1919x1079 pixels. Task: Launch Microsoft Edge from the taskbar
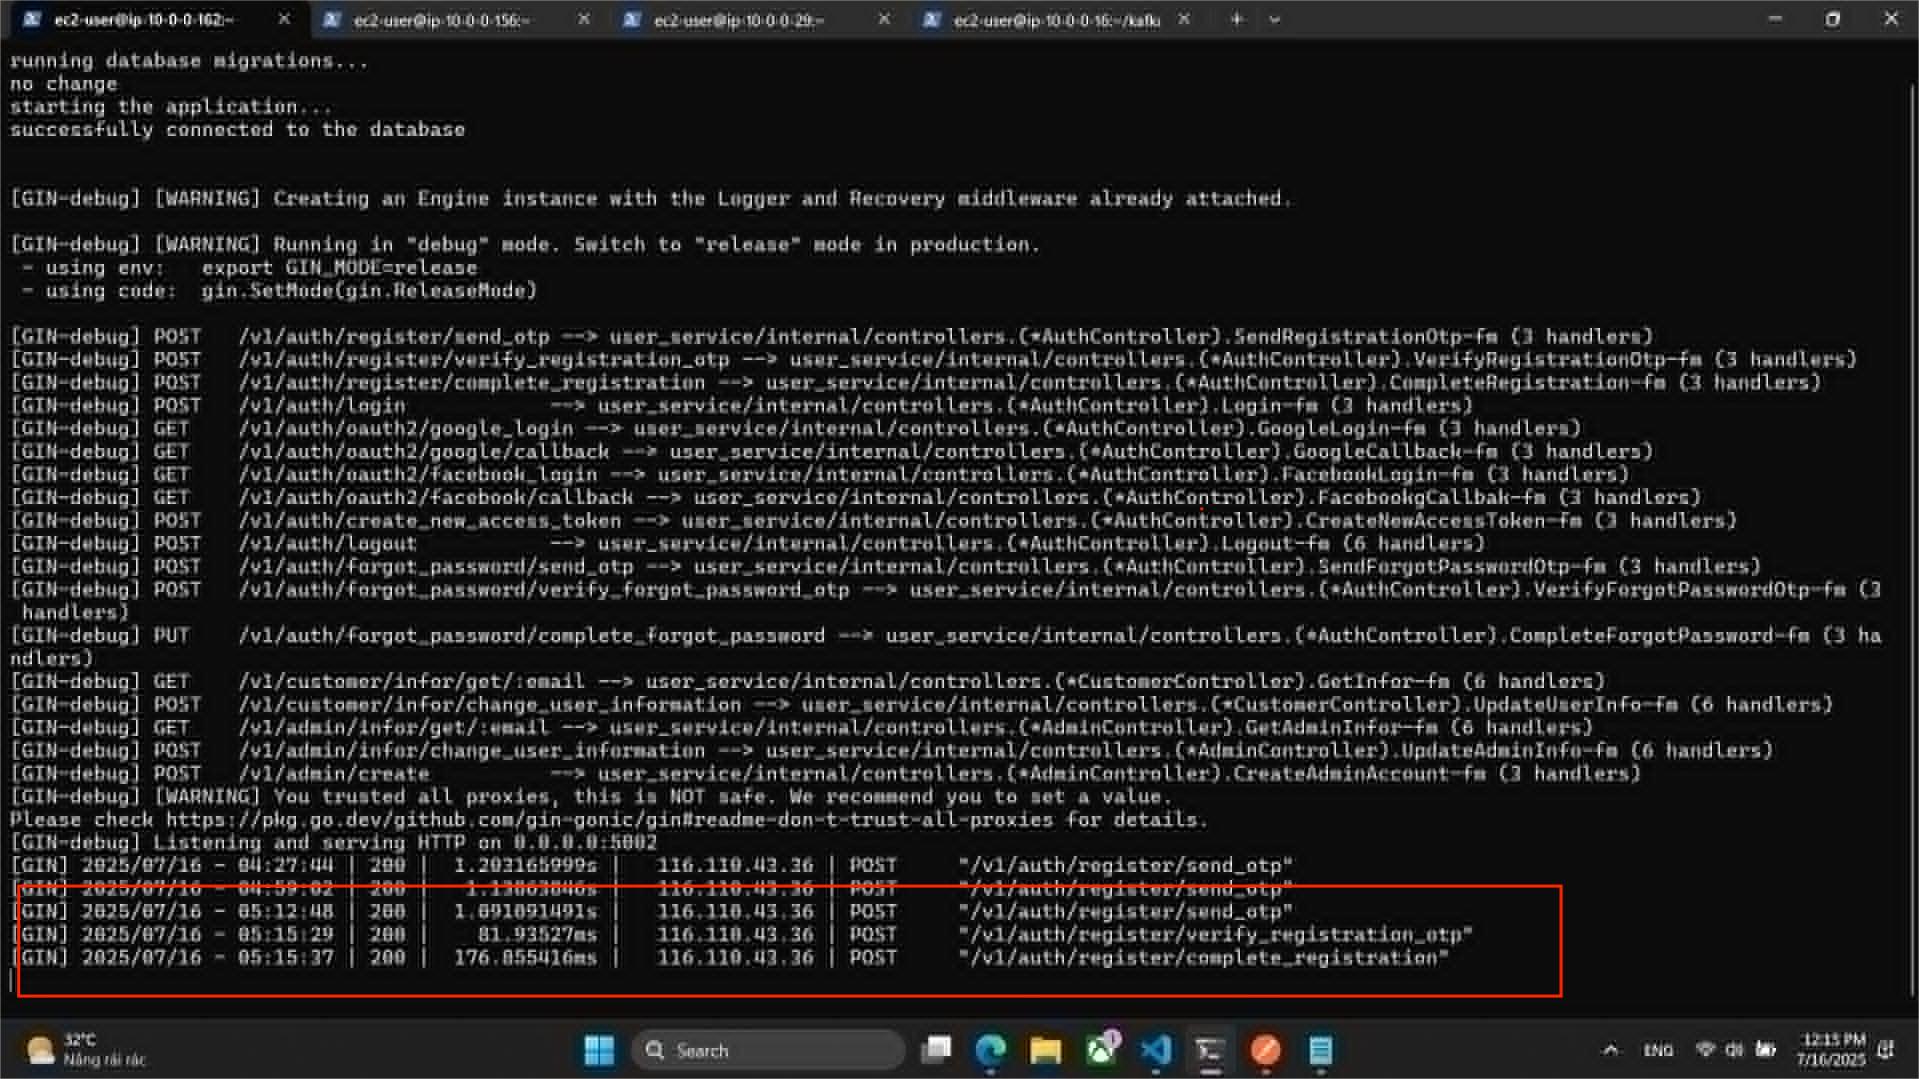click(991, 1050)
